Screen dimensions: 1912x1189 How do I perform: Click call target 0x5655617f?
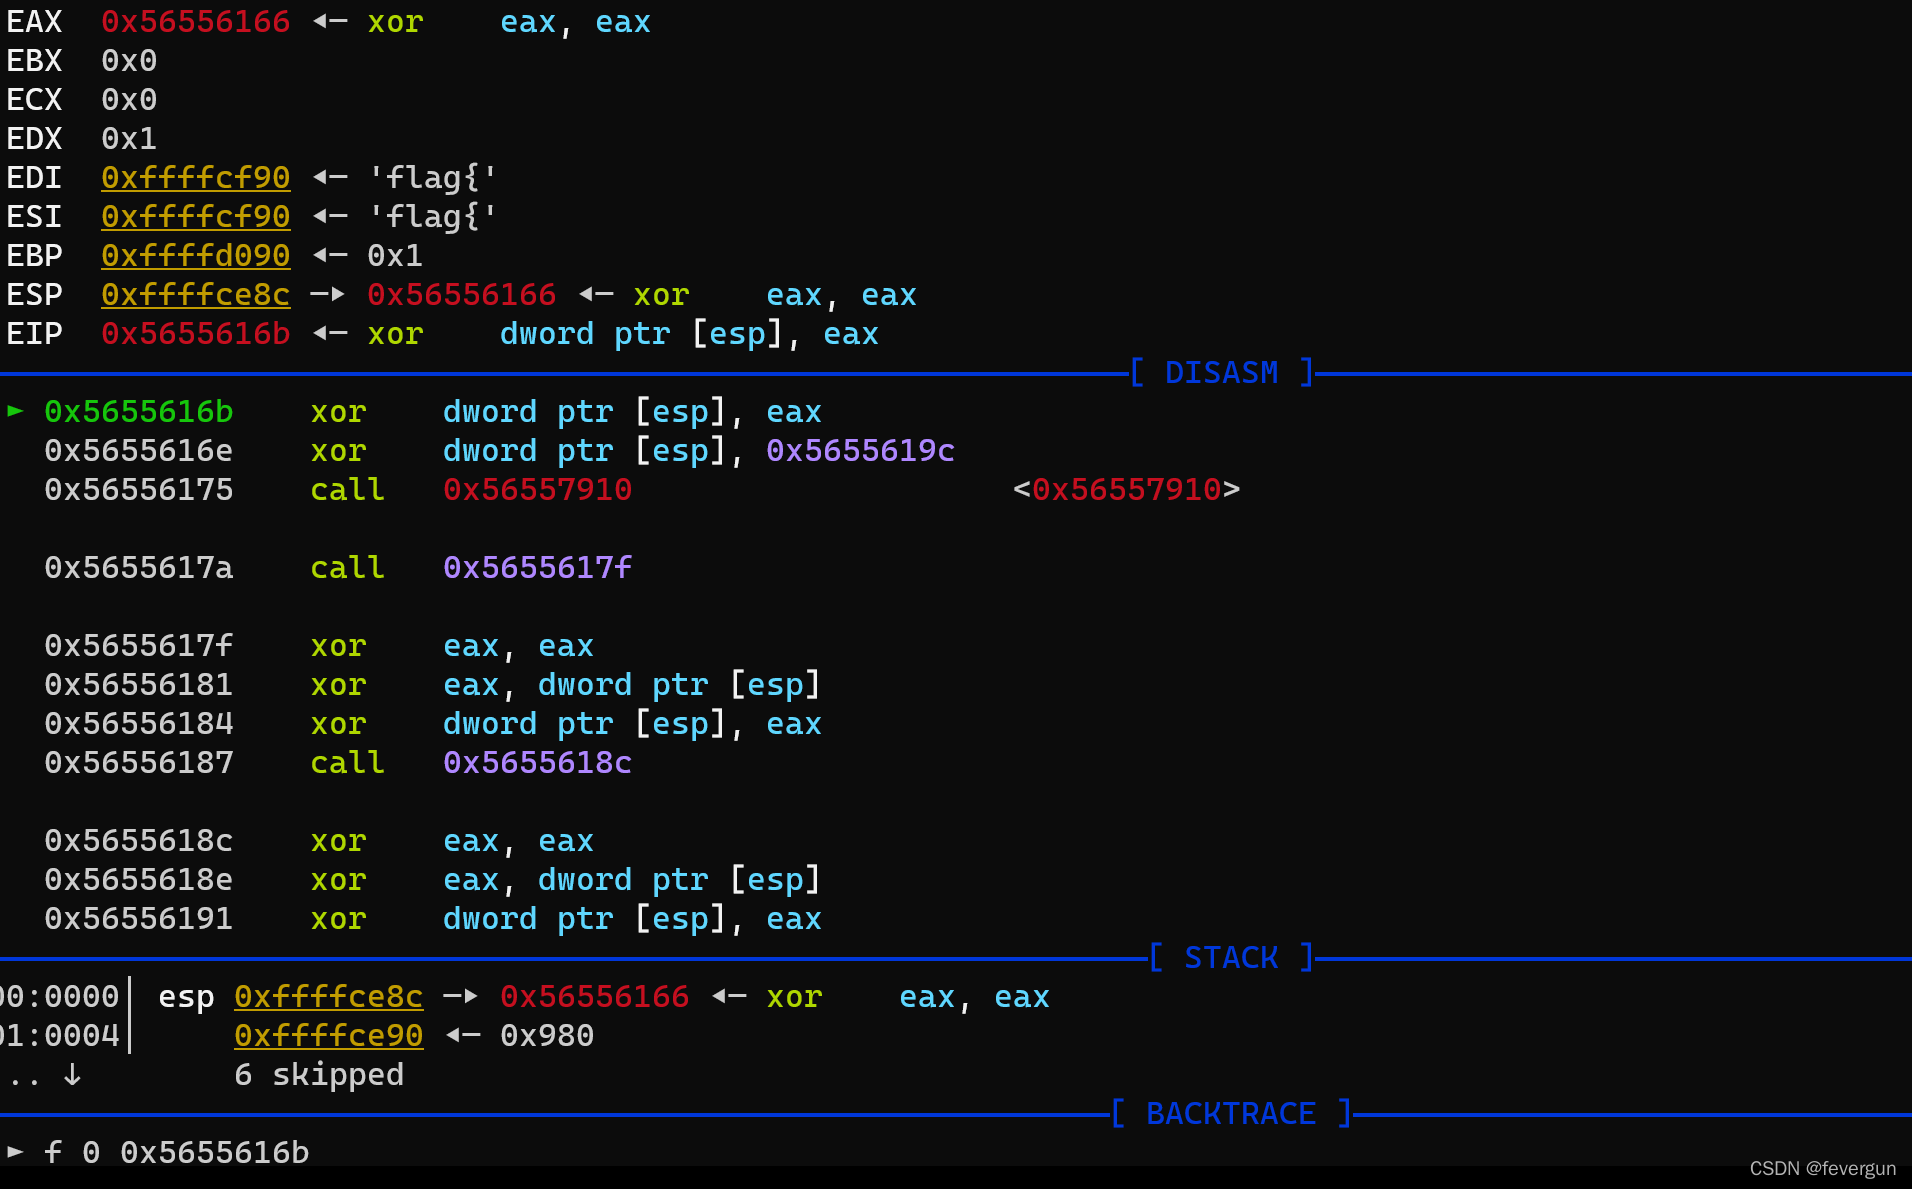537,568
